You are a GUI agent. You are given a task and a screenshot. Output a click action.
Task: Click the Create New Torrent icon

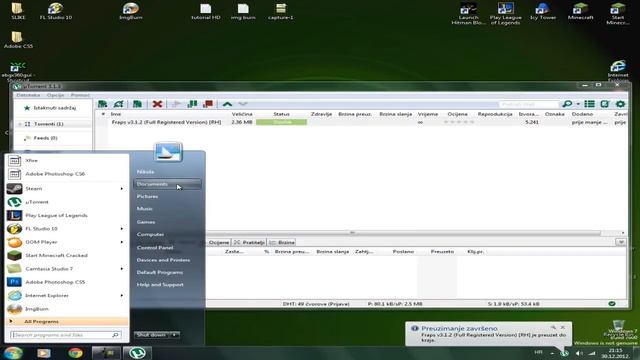(138, 104)
